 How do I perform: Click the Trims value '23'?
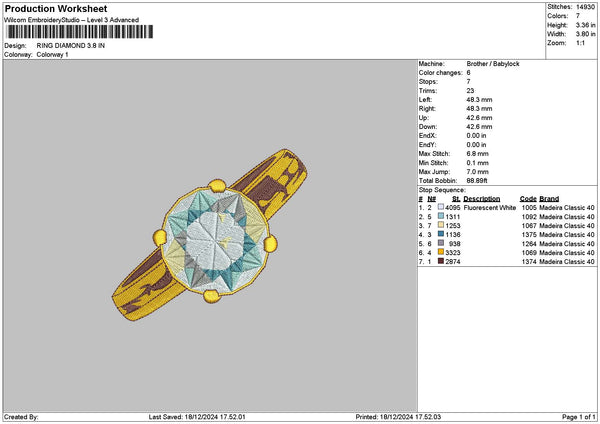click(470, 91)
